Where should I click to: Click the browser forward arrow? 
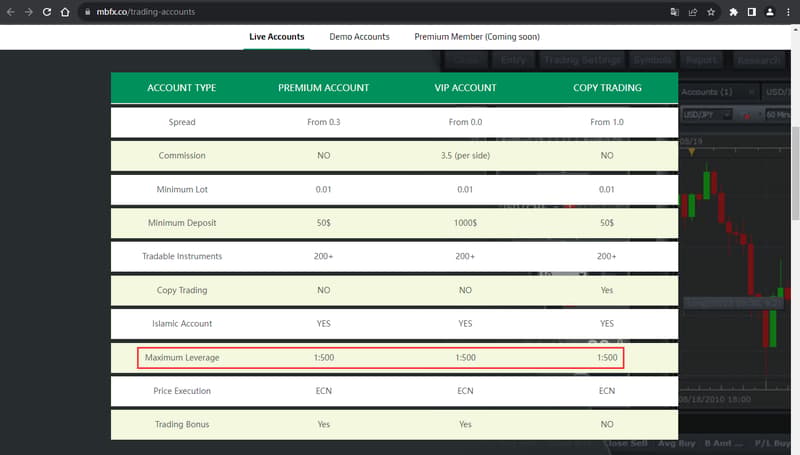pos(29,12)
